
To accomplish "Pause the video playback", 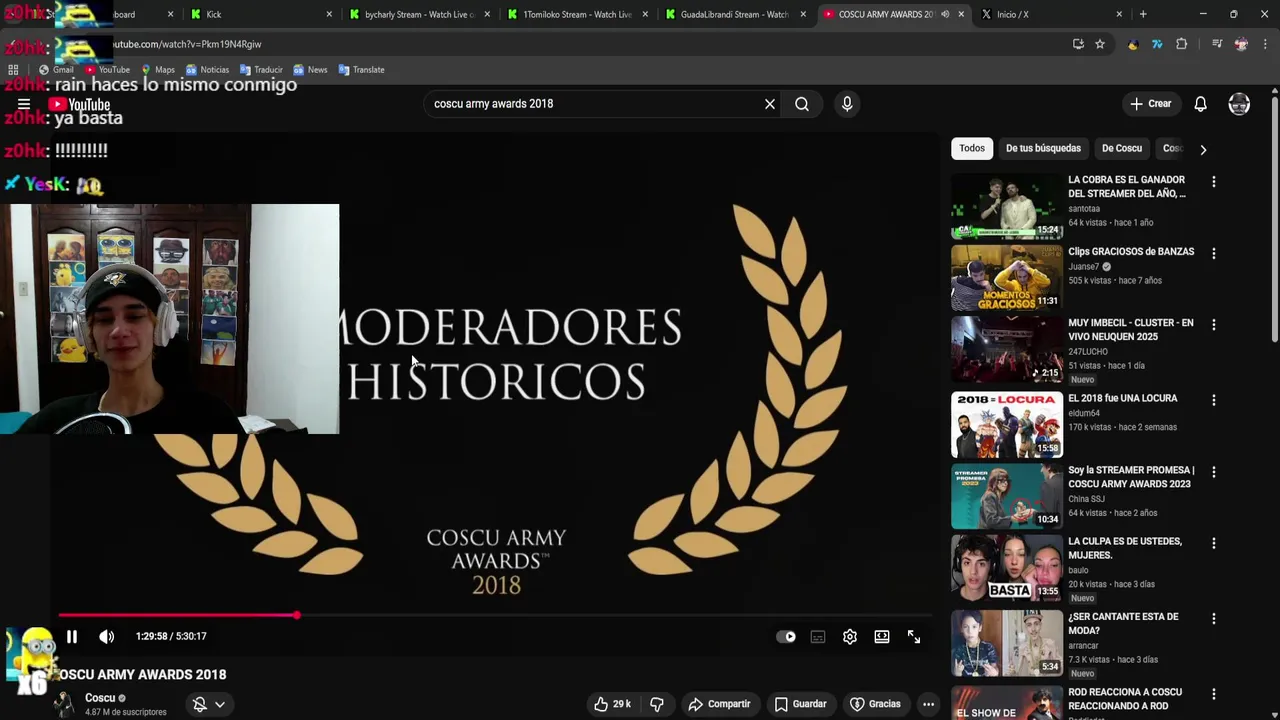I will click(72, 637).
